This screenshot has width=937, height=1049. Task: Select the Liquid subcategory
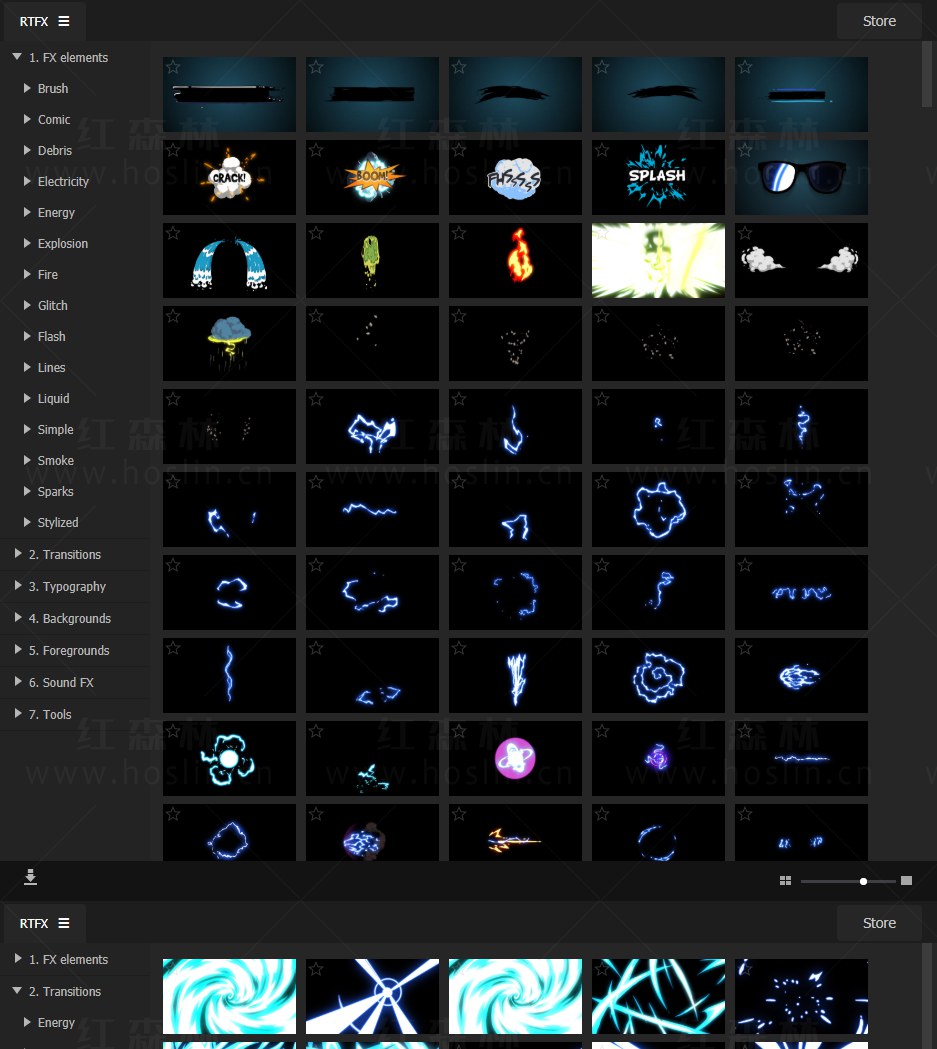click(x=54, y=399)
